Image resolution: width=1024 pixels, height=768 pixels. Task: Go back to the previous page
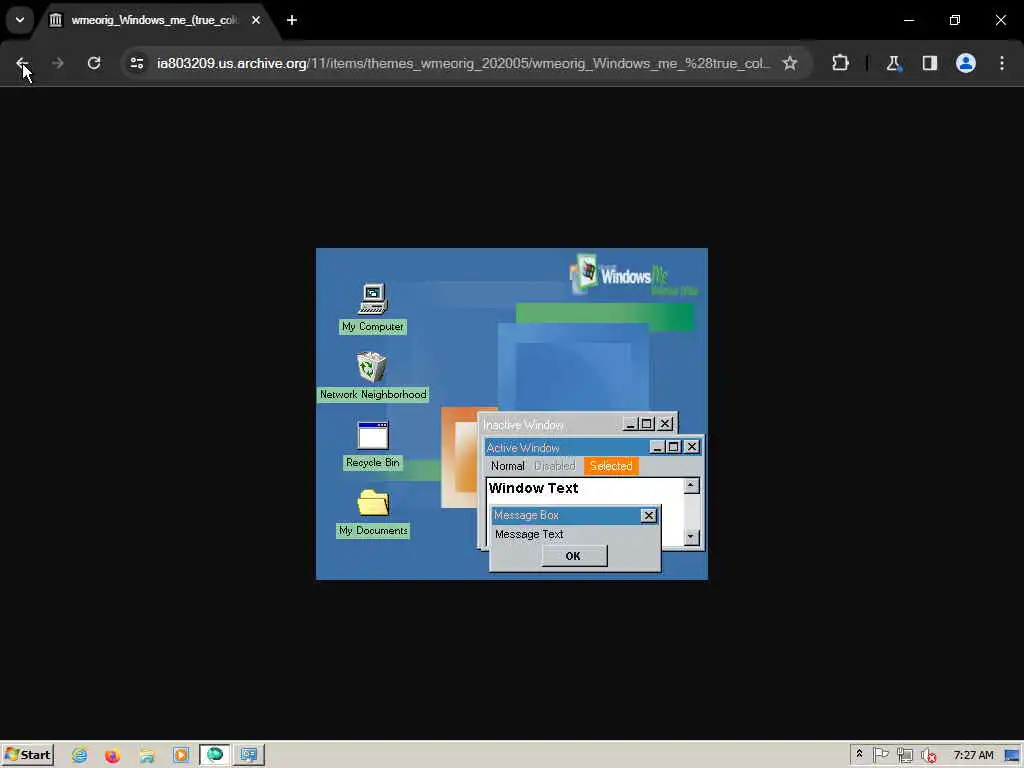[x=22, y=63]
